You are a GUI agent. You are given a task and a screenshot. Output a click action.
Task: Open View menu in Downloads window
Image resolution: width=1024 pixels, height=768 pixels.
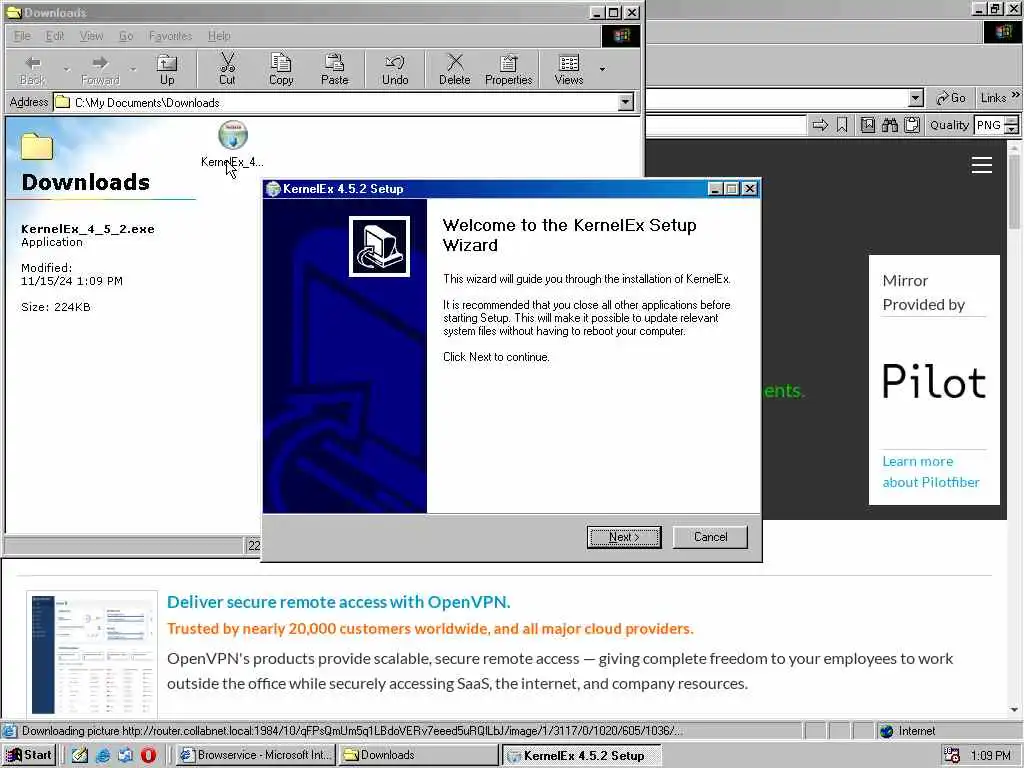(x=91, y=36)
